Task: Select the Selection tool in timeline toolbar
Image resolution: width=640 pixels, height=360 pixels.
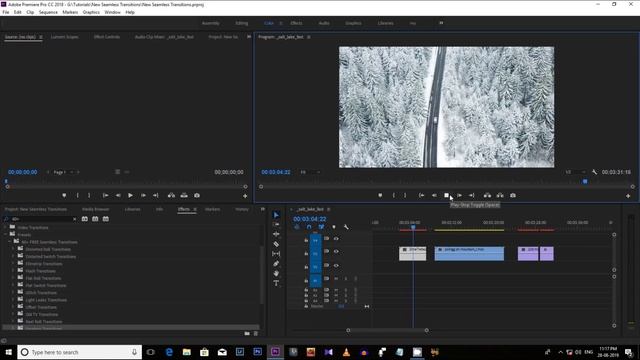Action: click(276, 215)
